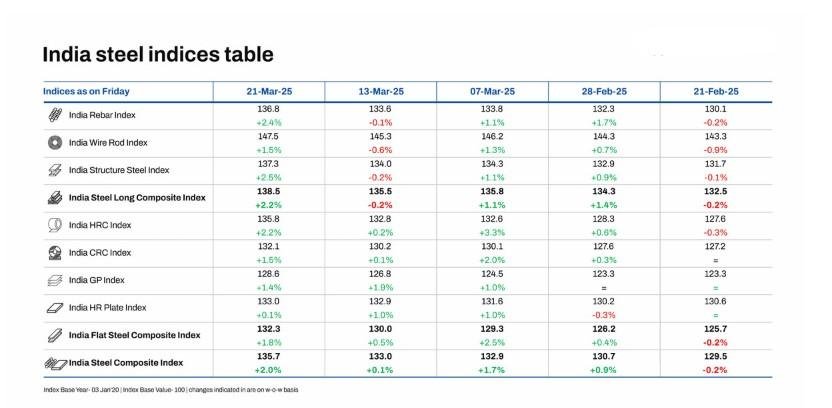Click the India Wire Rod Index icon
Image resolution: width=832 pixels, height=408 pixels.
click(x=56, y=143)
